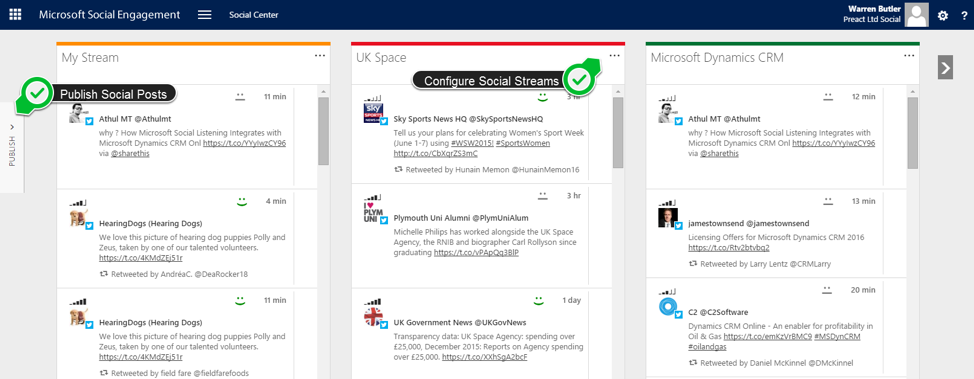Click the Plymouth Uni Alumni logo avatar
This screenshot has width=974, height=379.
pyautogui.click(x=373, y=212)
